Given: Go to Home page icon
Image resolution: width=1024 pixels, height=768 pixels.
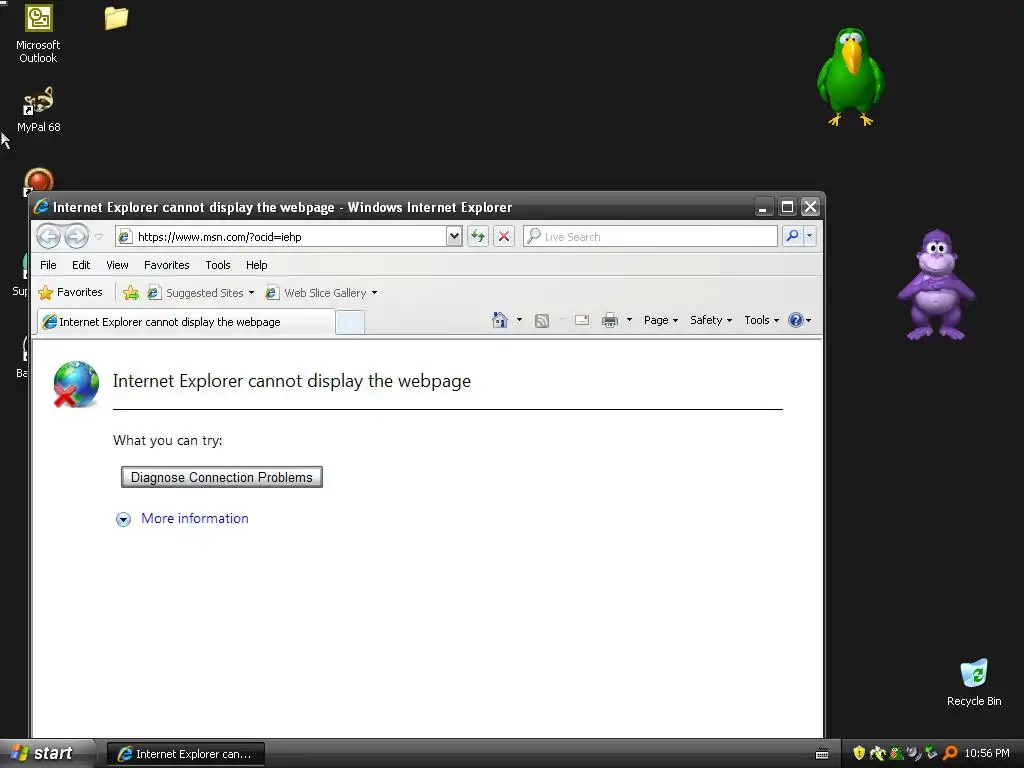Looking at the screenshot, I should pyautogui.click(x=500, y=320).
